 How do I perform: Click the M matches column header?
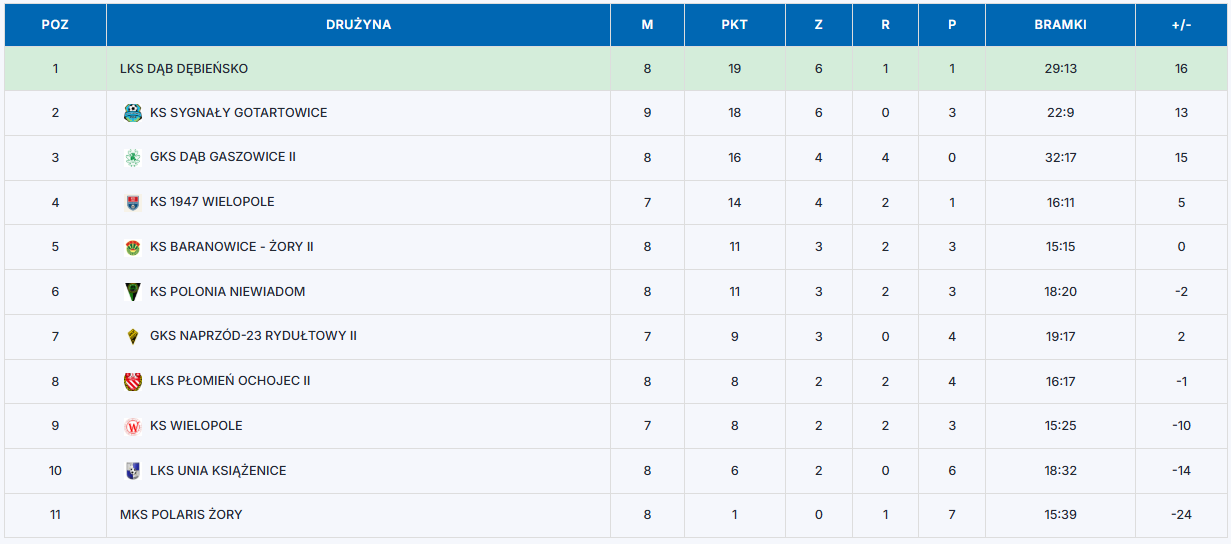647,25
